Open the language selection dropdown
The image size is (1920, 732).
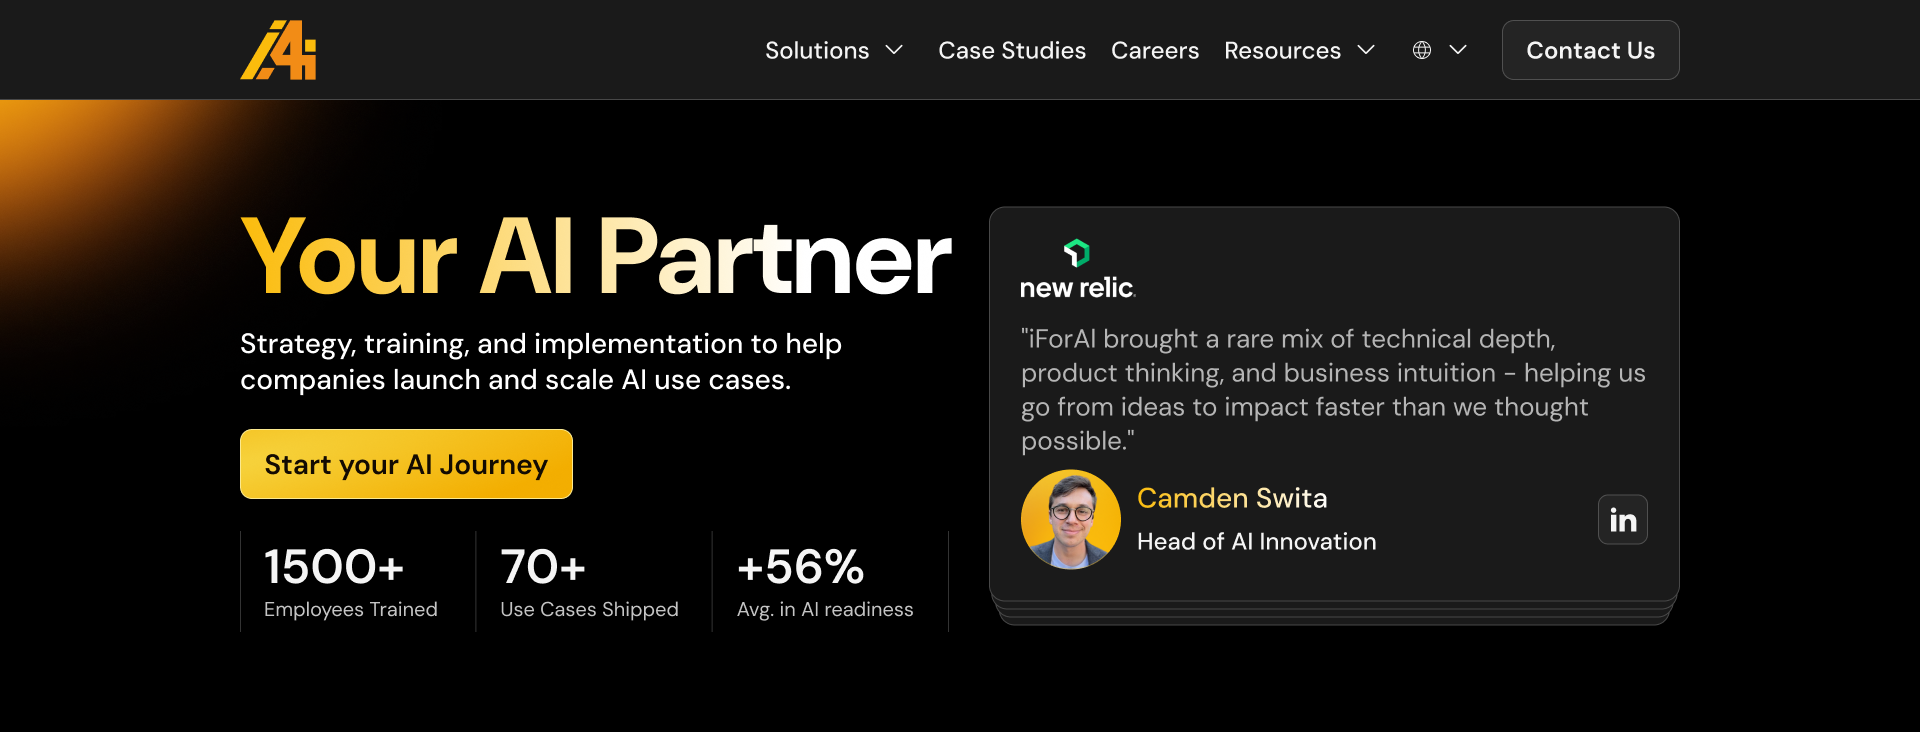(x=1438, y=49)
